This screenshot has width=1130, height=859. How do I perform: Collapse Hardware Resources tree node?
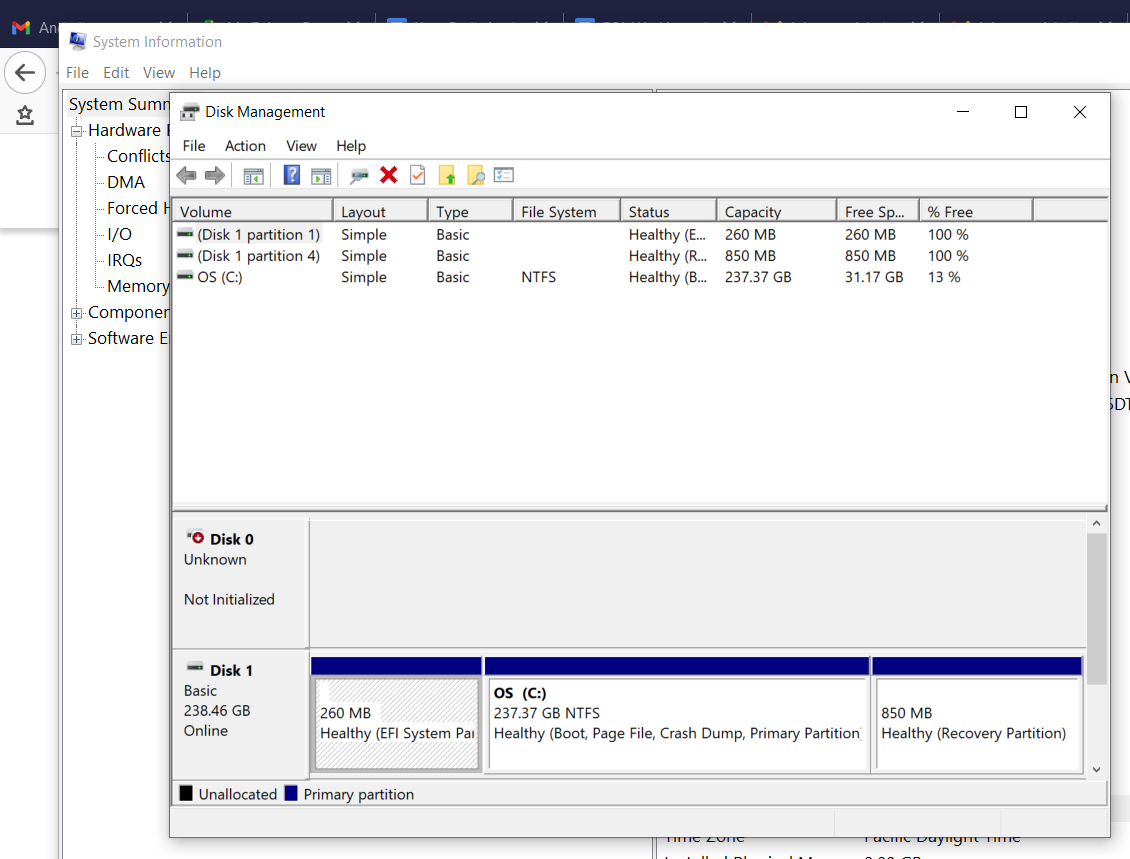pos(76,131)
